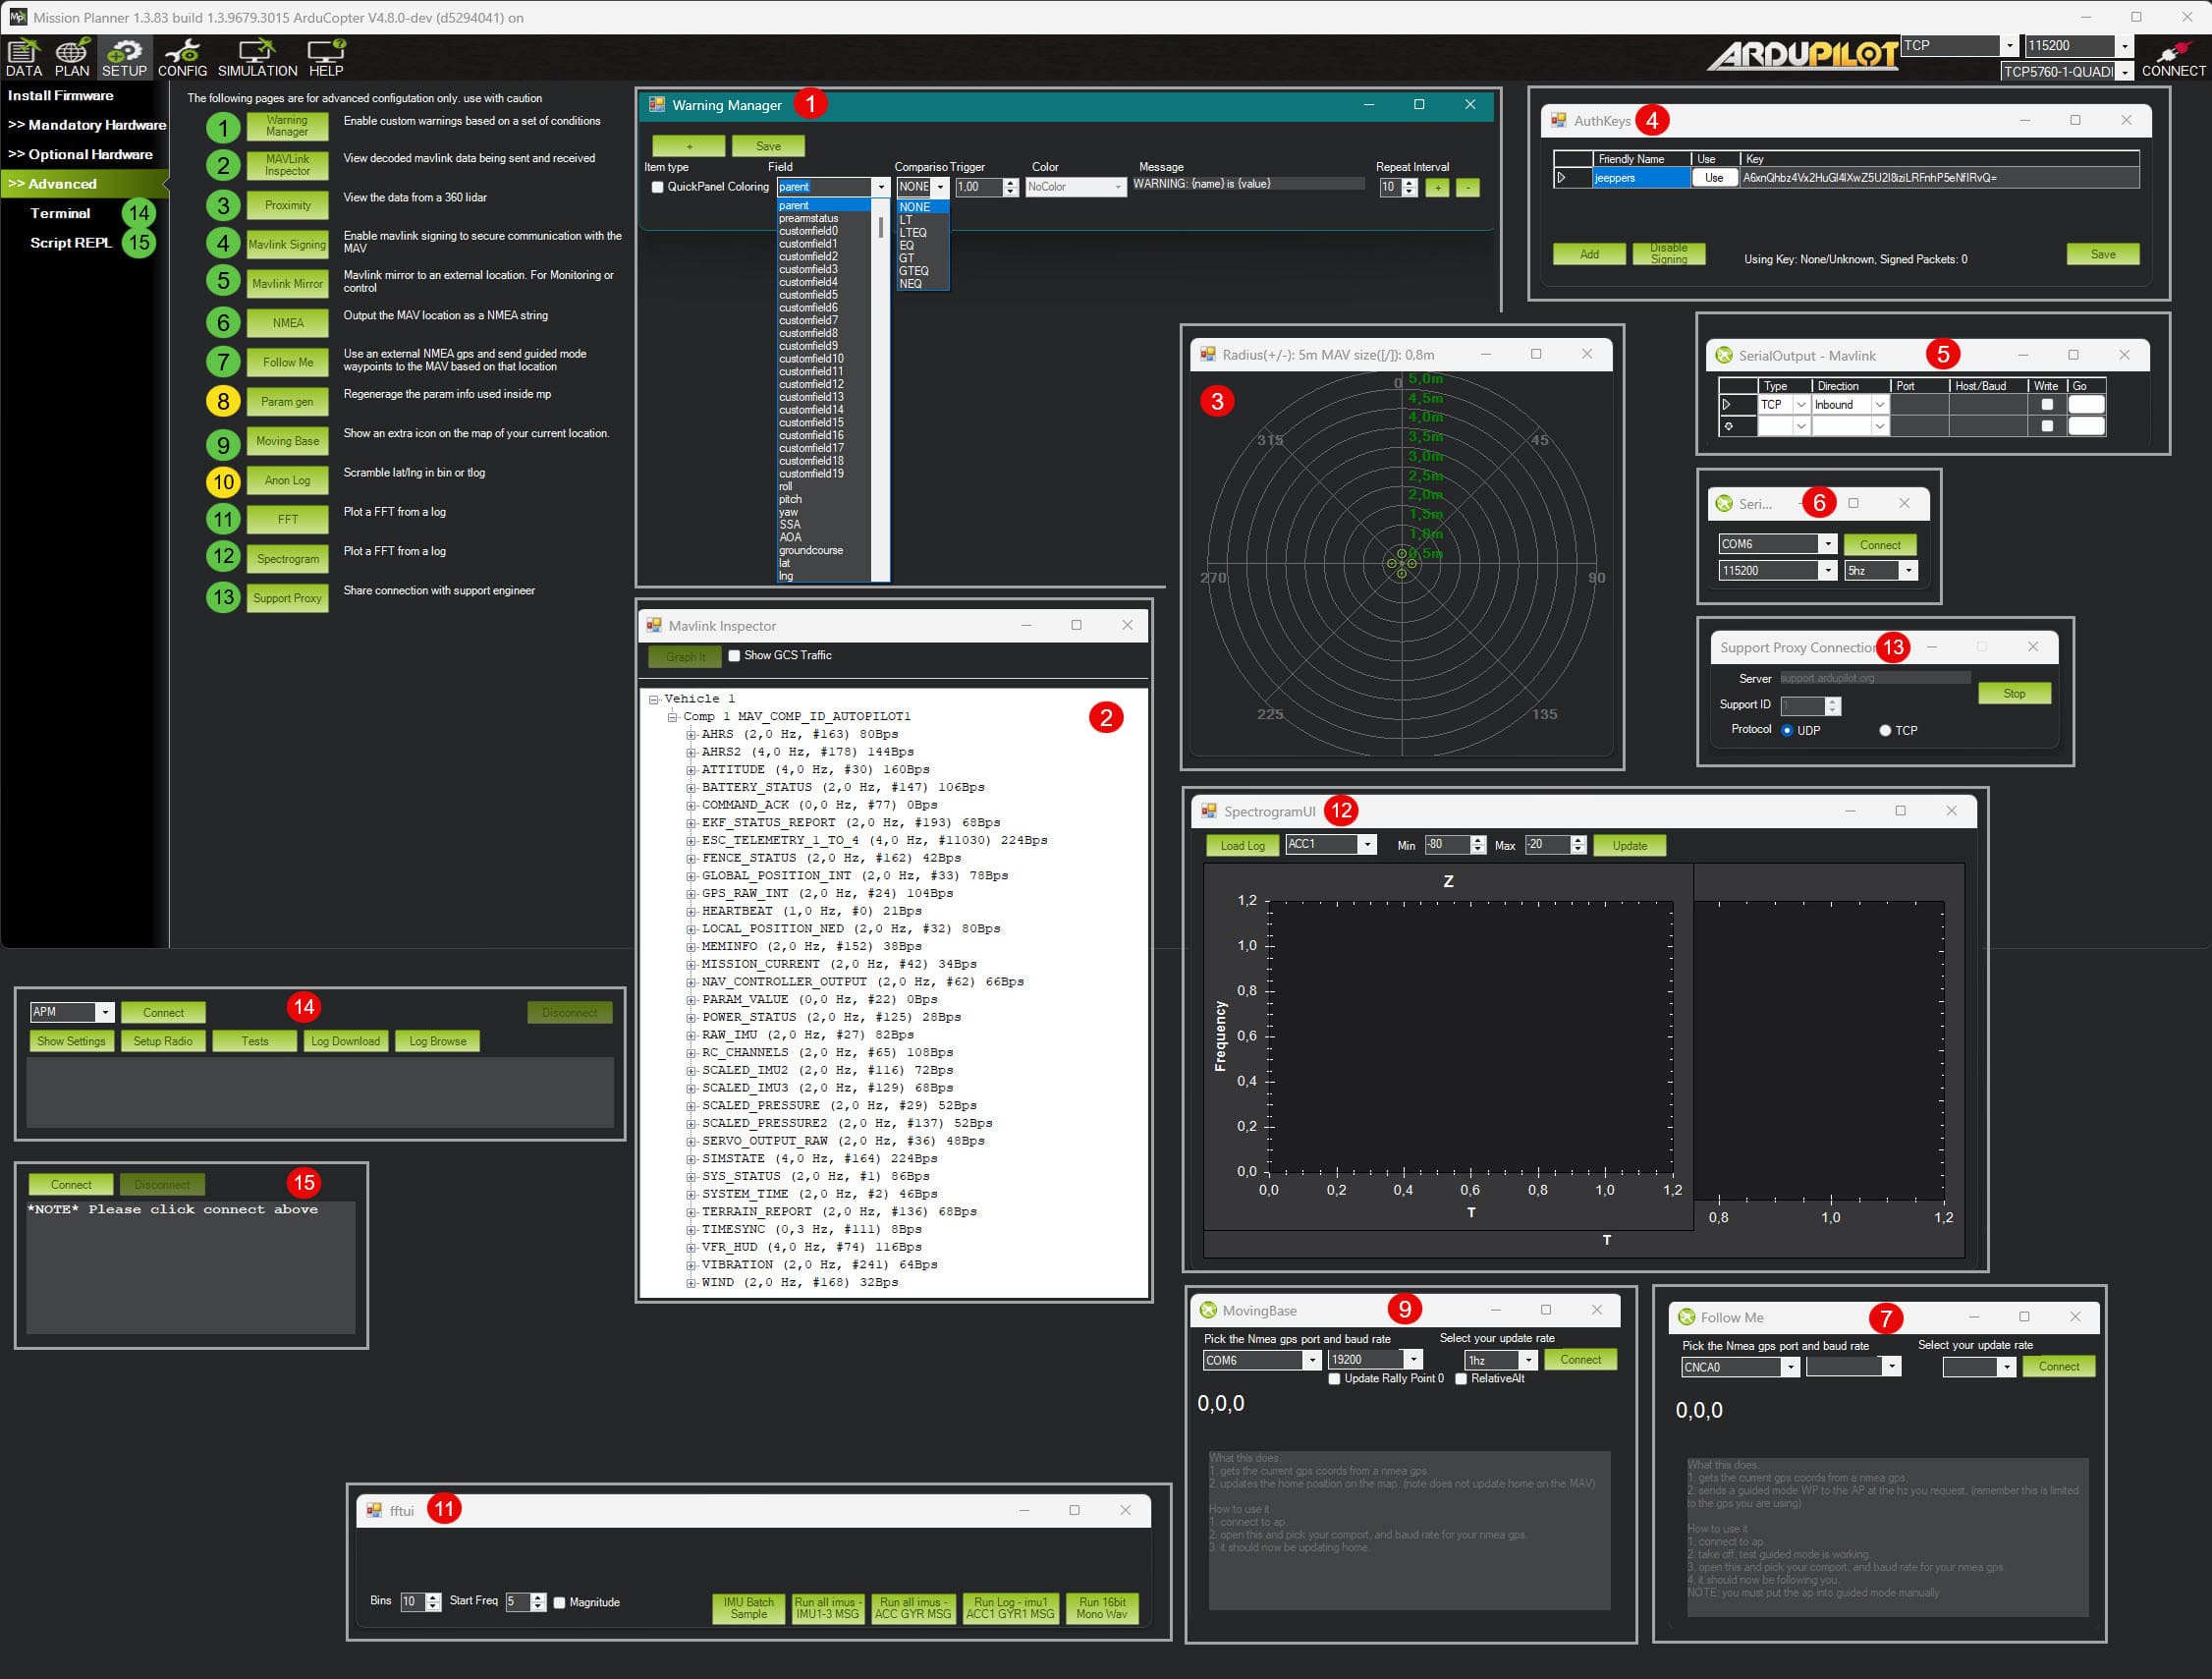Image resolution: width=2212 pixels, height=1679 pixels.
Task: Open the Comparison NONE dropdown
Action: point(939,187)
